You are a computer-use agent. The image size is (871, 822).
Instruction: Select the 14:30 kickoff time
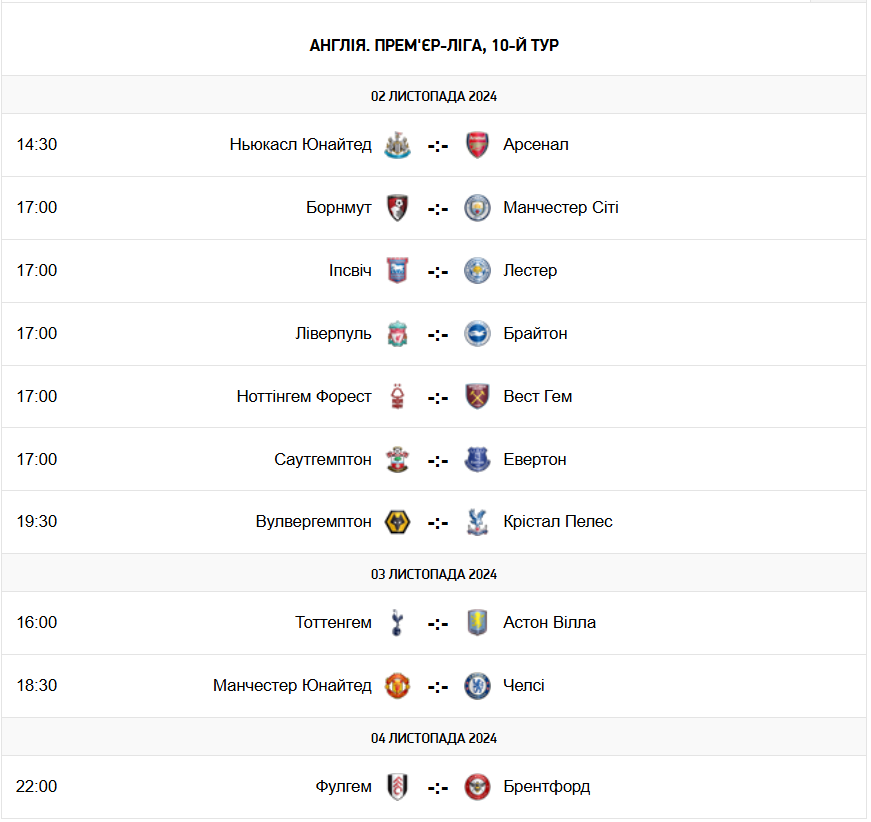click(x=37, y=145)
